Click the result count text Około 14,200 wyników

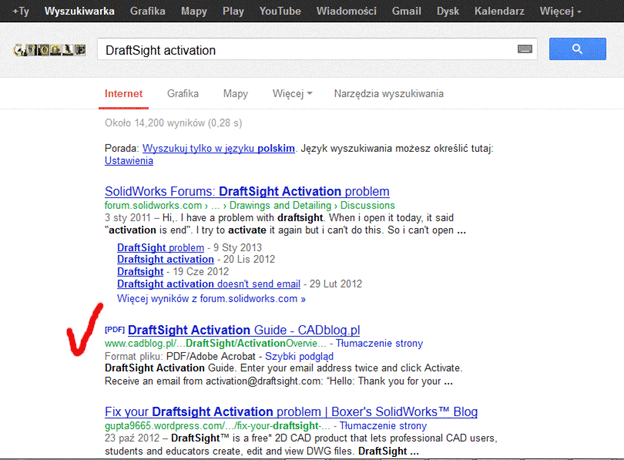click(x=173, y=123)
